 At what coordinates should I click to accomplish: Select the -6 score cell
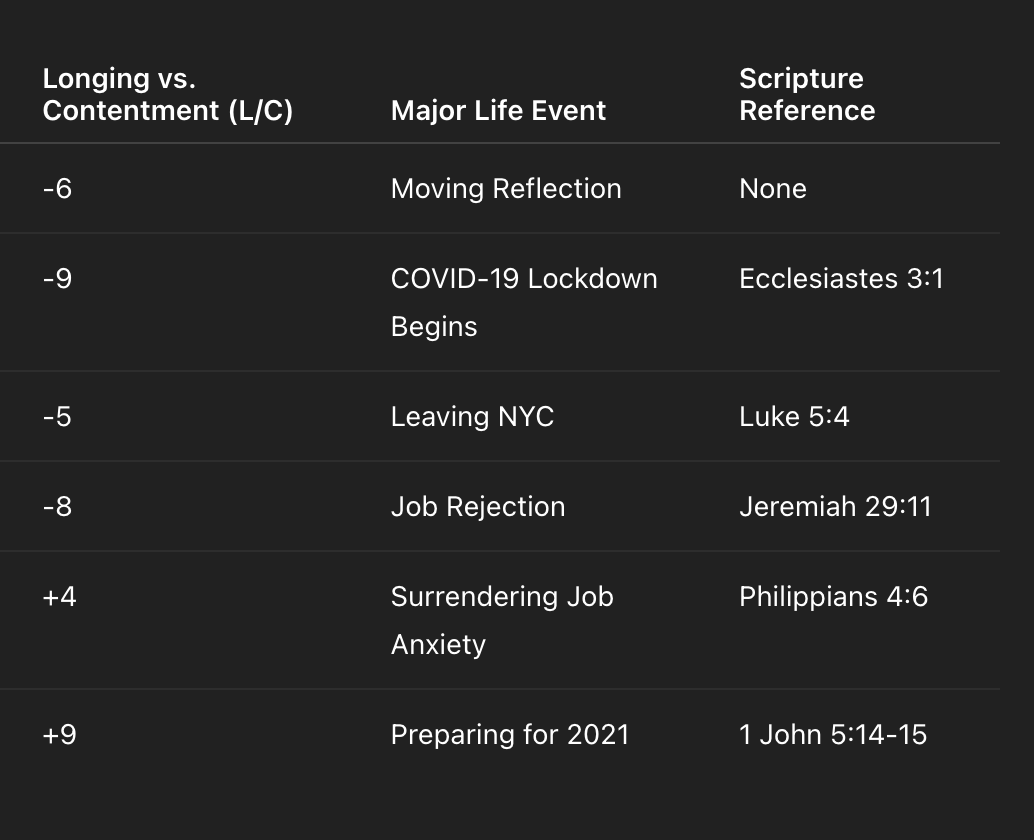57,189
